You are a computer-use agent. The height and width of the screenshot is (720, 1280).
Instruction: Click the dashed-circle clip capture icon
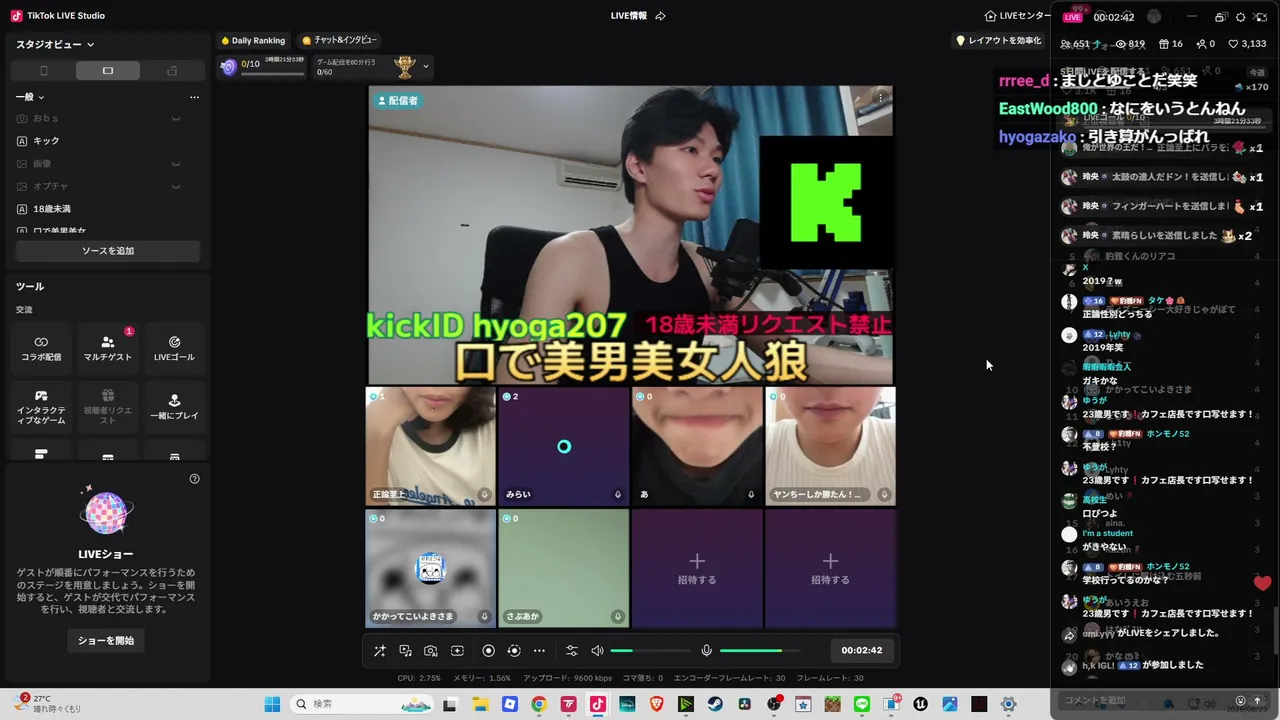(x=514, y=651)
